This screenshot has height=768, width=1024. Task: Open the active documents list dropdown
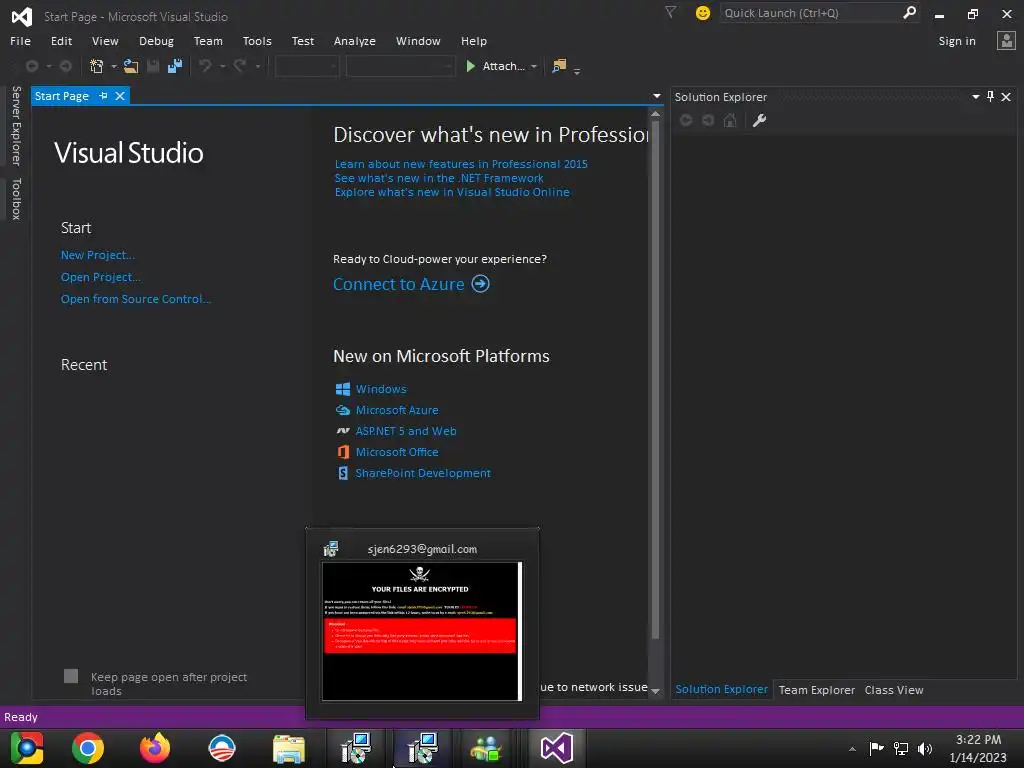click(656, 96)
